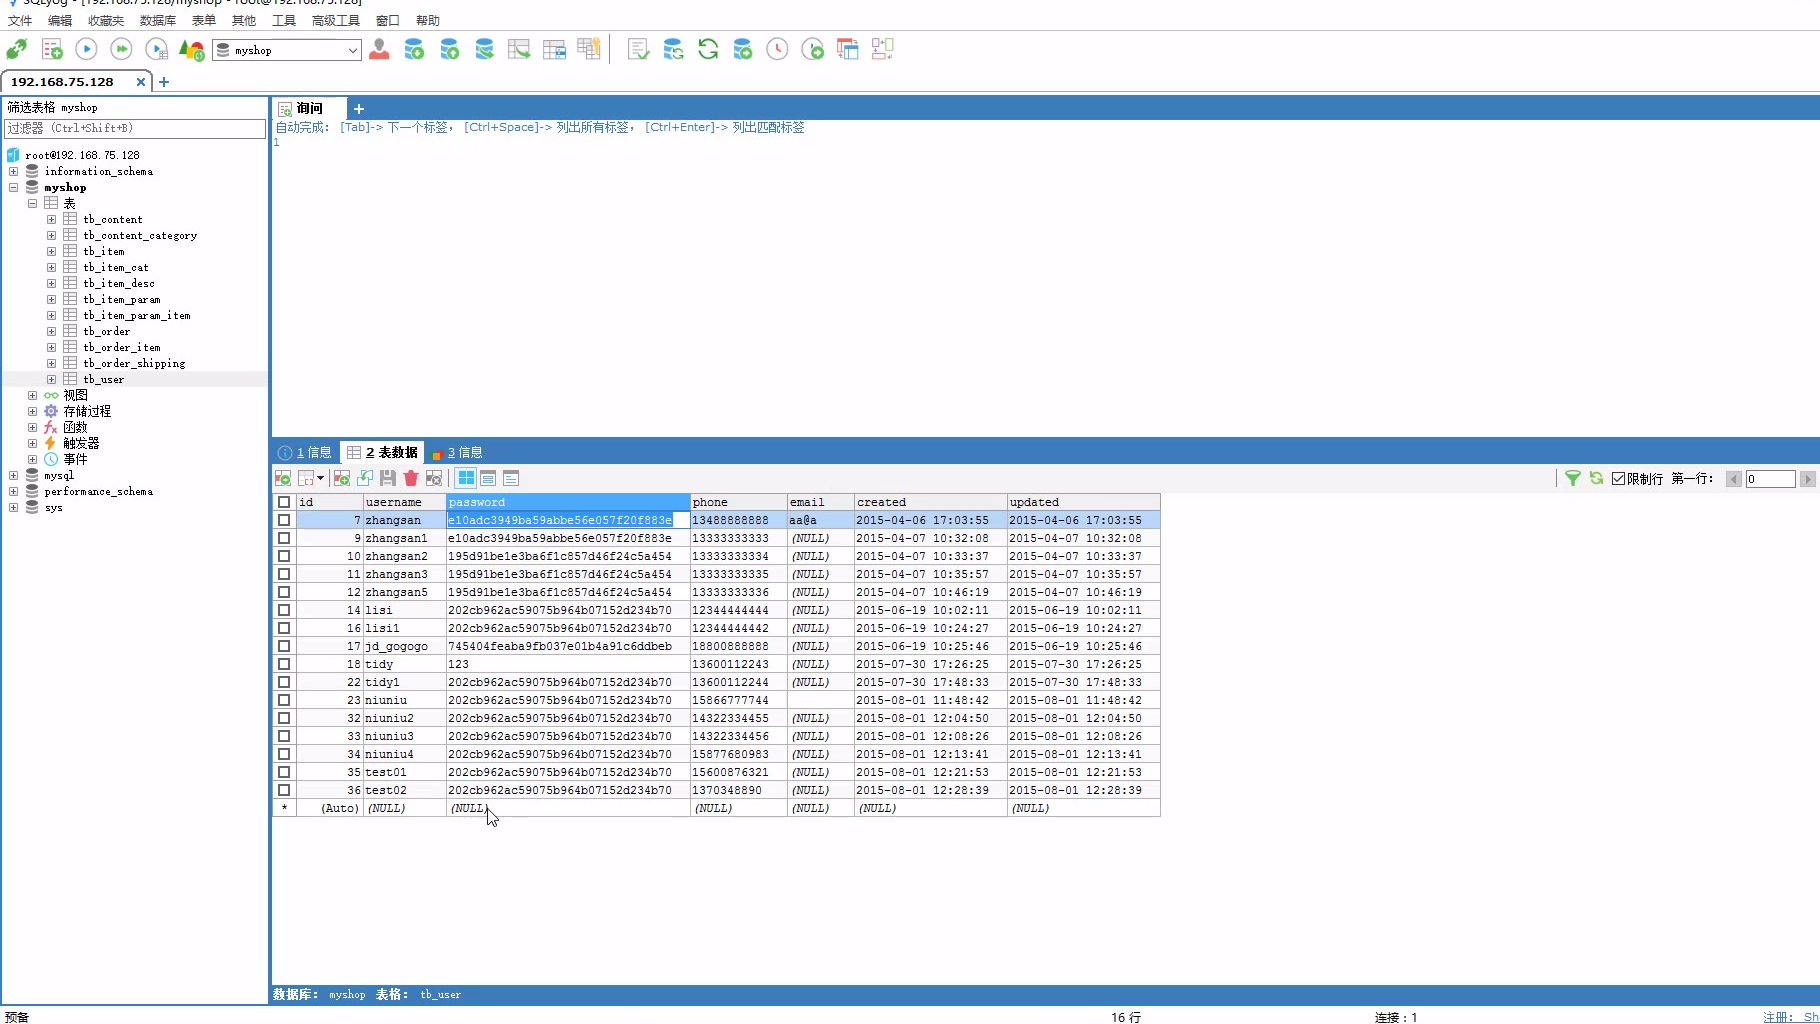This screenshot has width=1820, height=1024.
Task: Click the first row number input field
Action: tap(1770, 479)
